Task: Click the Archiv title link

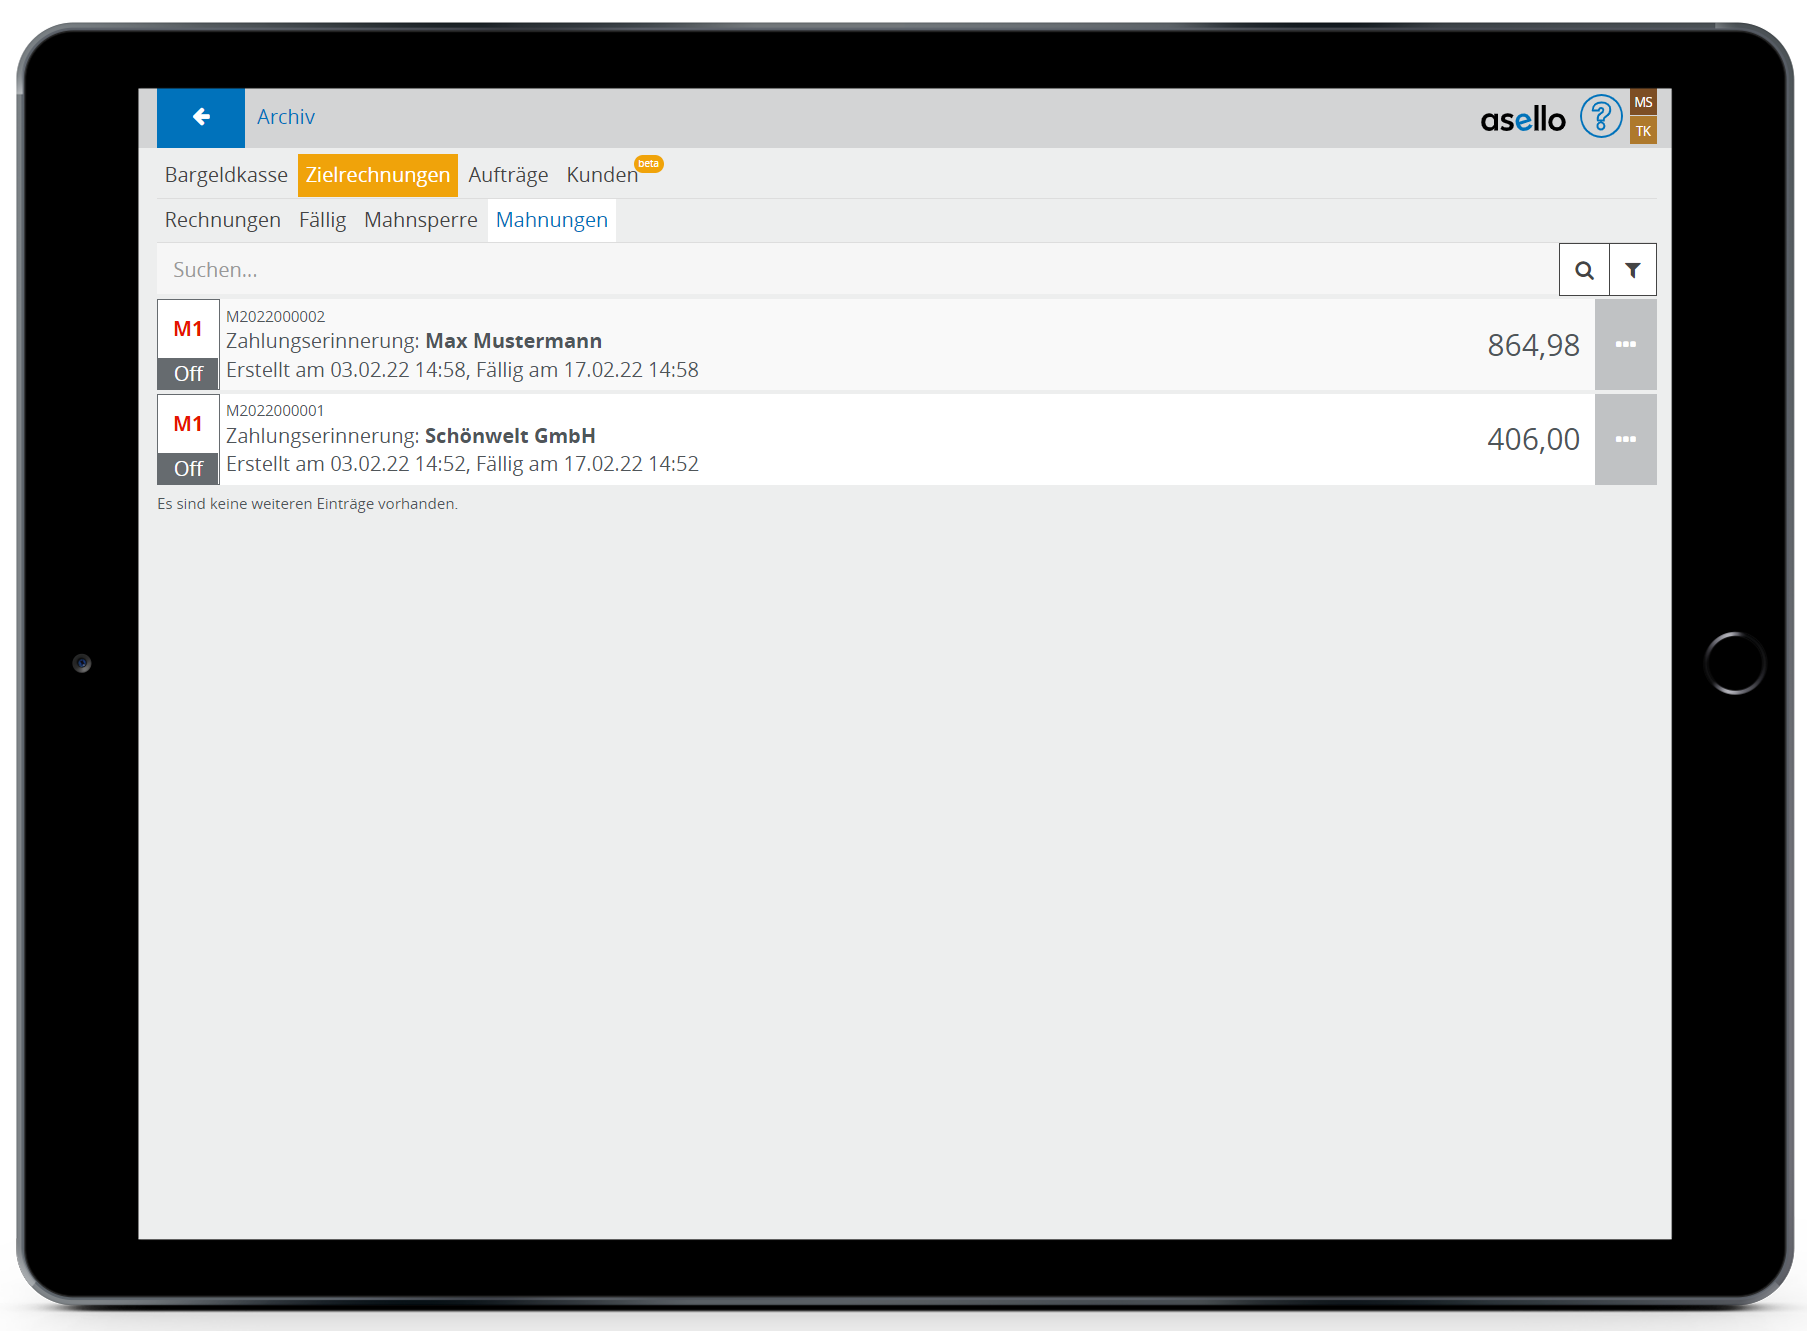Action: tap(286, 117)
